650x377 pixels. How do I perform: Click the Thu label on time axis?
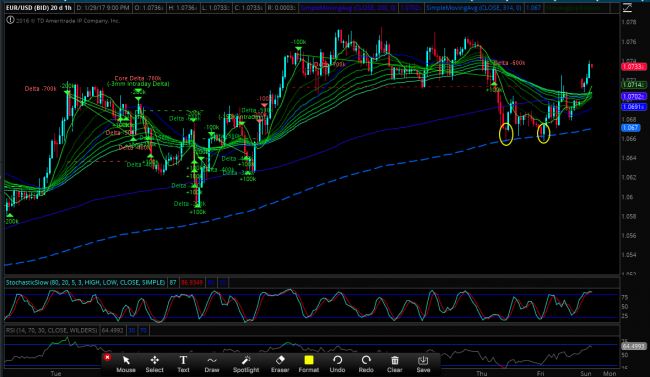coord(482,373)
